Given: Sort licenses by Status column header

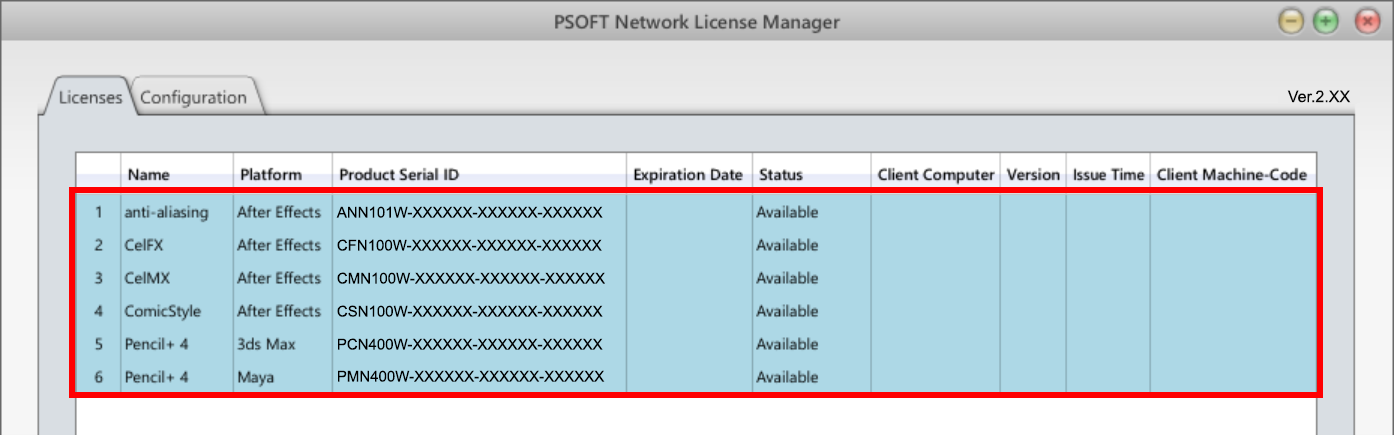Looking at the screenshot, I should pos(781,174).
